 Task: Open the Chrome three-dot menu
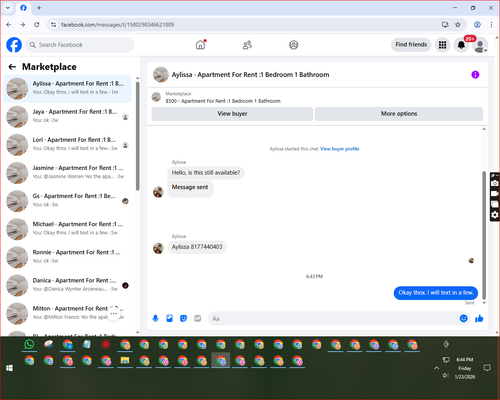pyautogui.click(x=491, y=25)
